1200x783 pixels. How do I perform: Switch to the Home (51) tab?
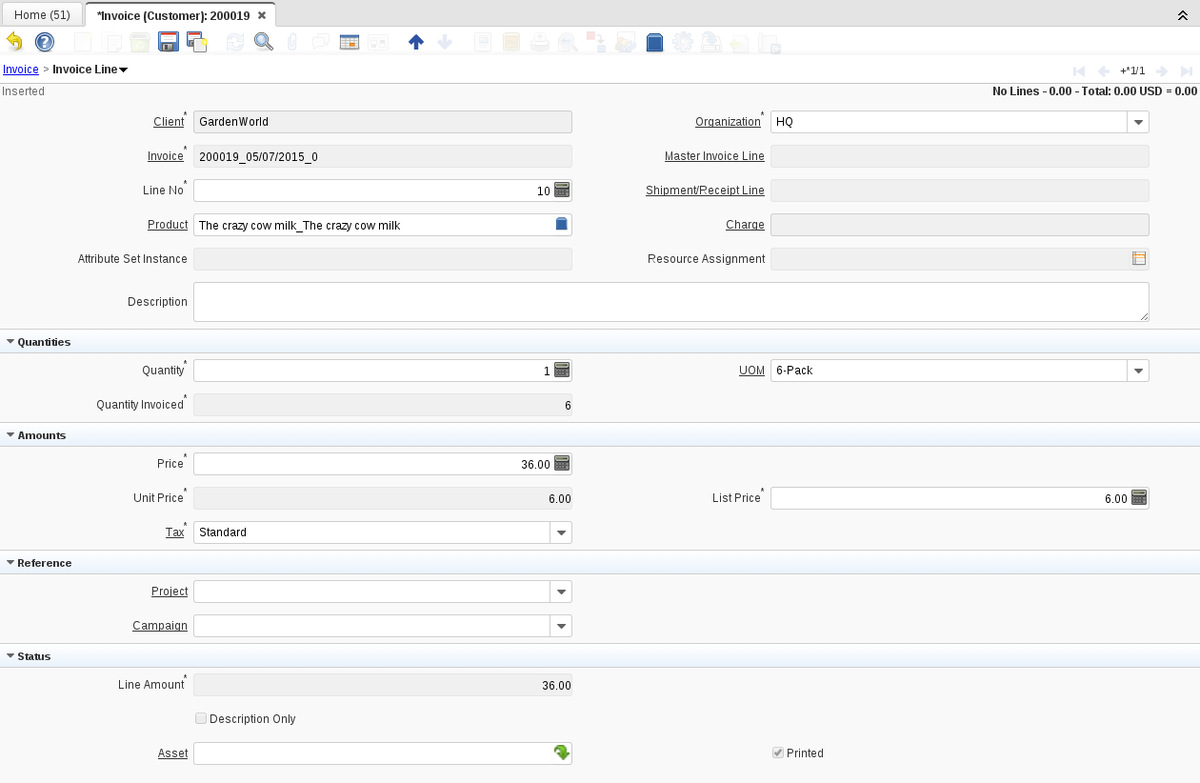42,15
